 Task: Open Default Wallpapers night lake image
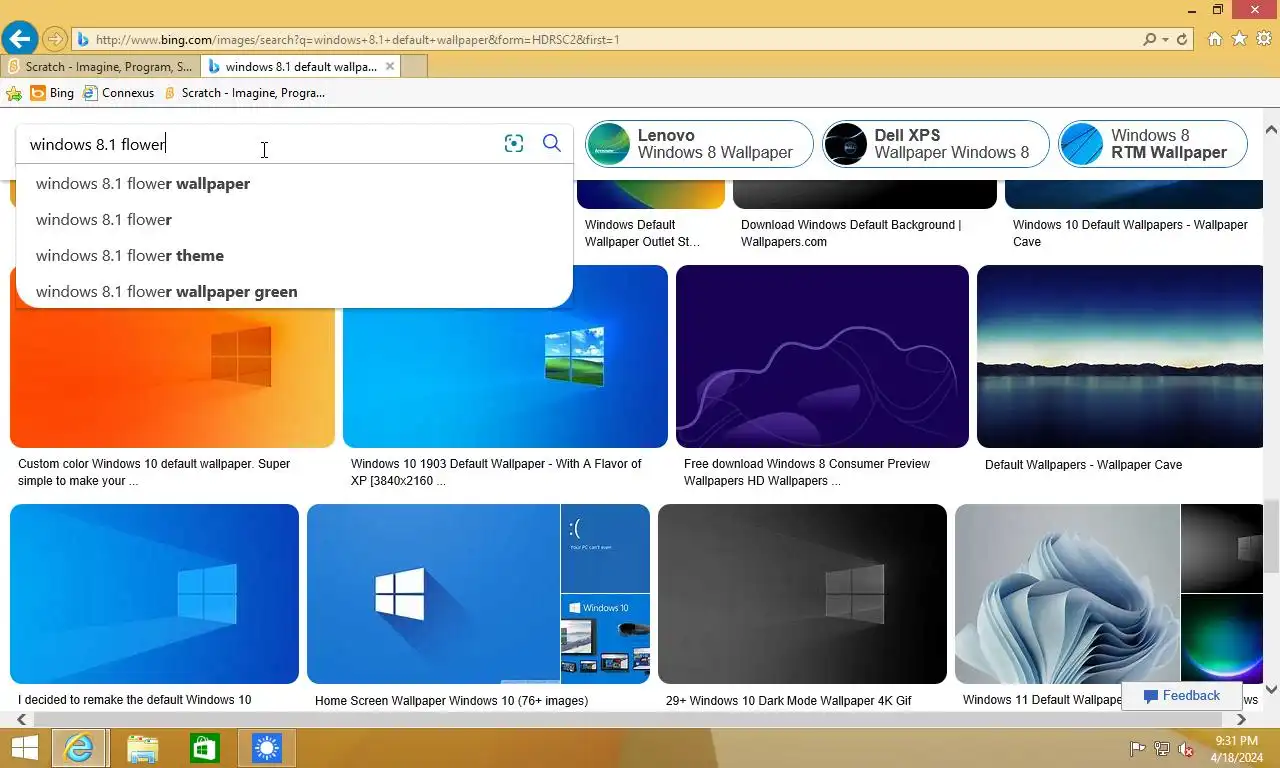point(1120,356)
